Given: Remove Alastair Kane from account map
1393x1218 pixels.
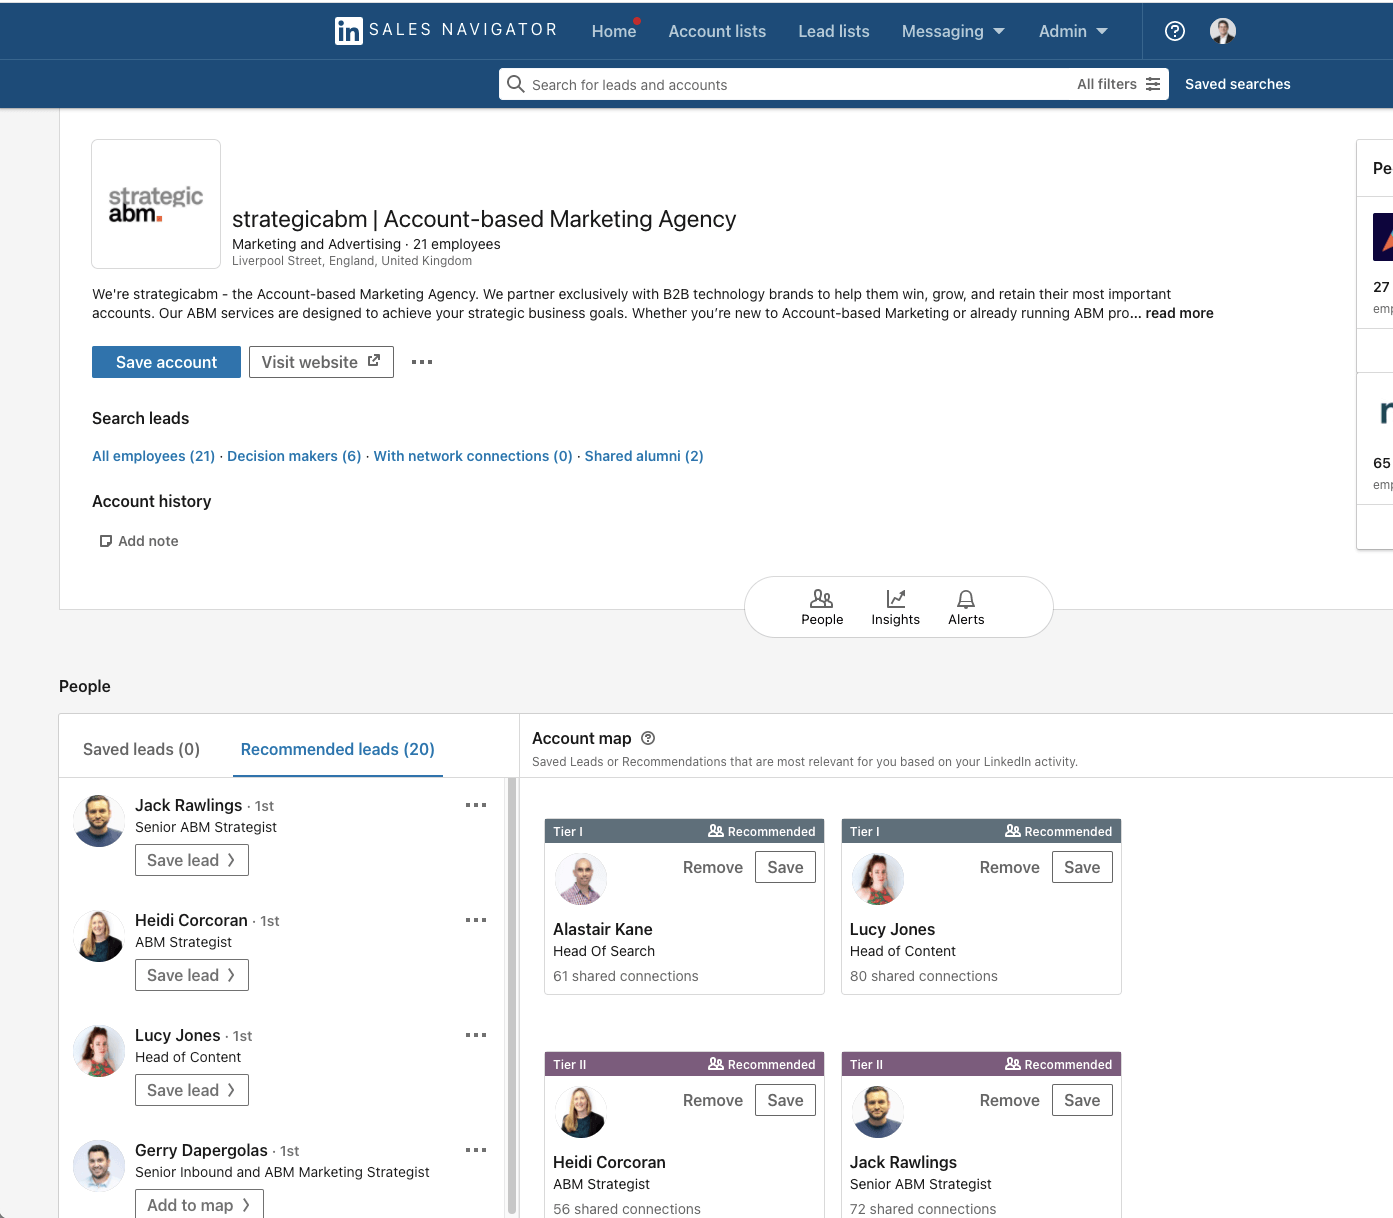Looking at the screenshot, I should coord(713,867).
